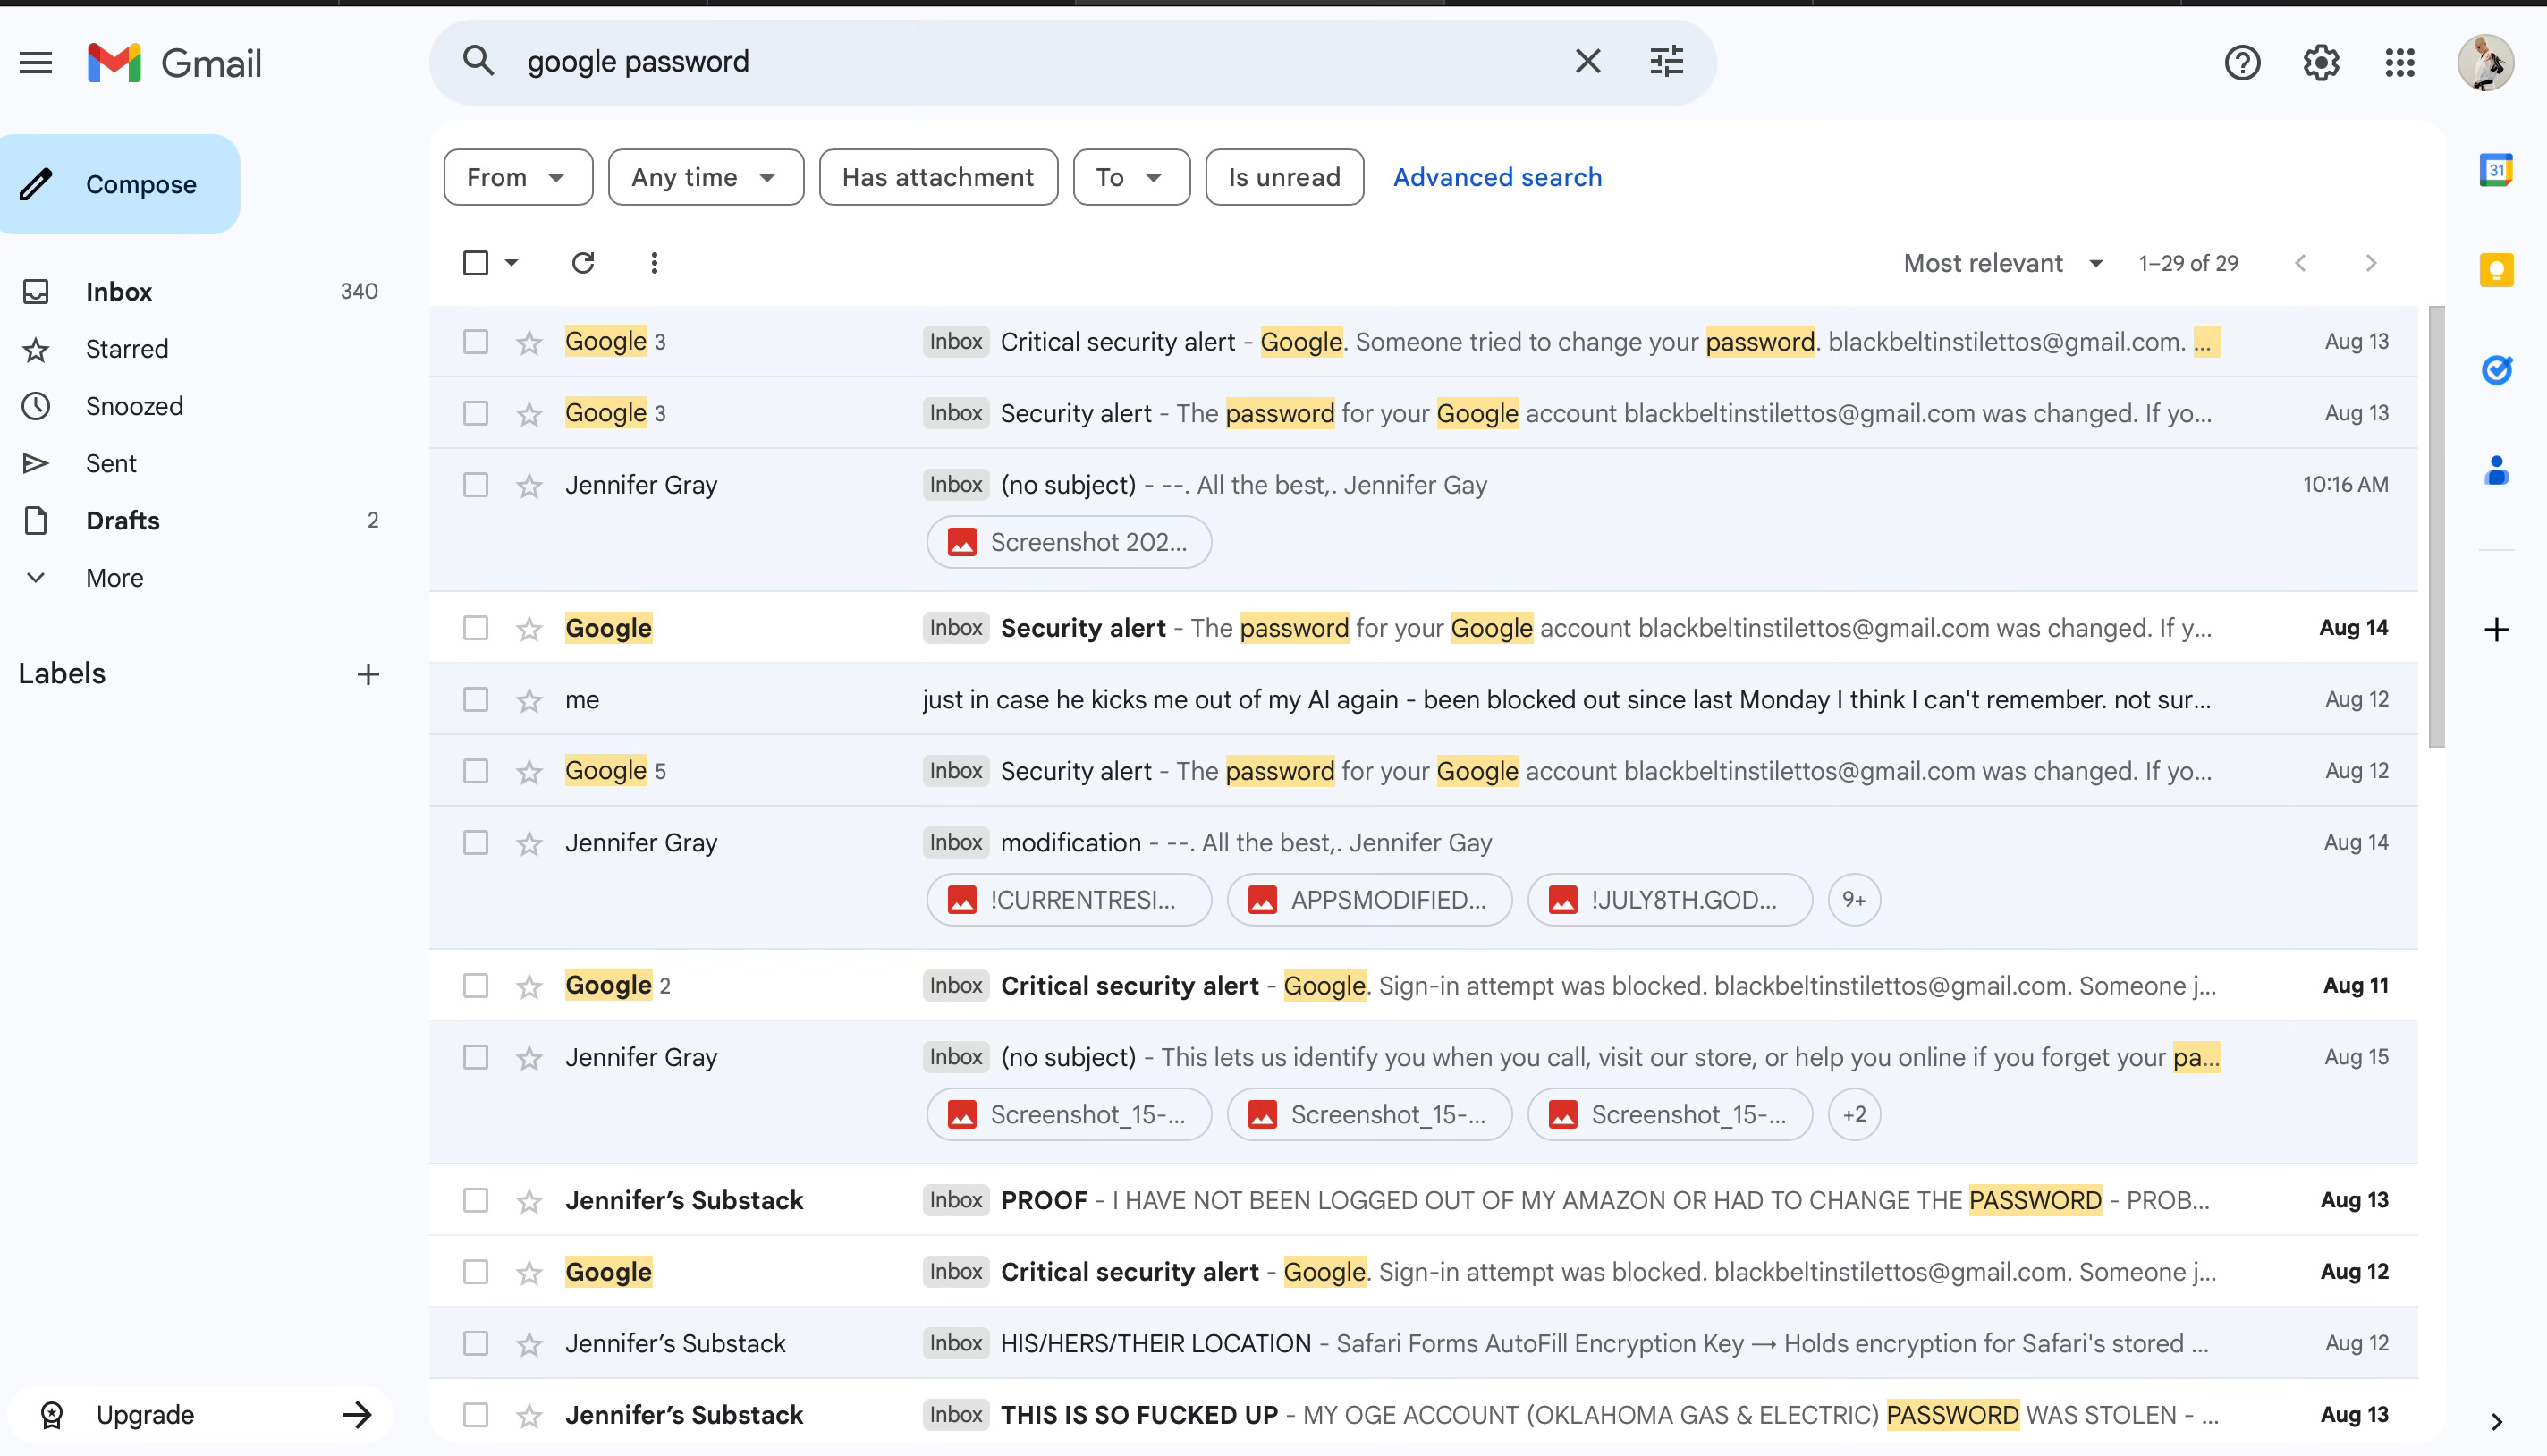
Task: Open Google Calendar side panel icon
Action: [x=2496, y=170]
